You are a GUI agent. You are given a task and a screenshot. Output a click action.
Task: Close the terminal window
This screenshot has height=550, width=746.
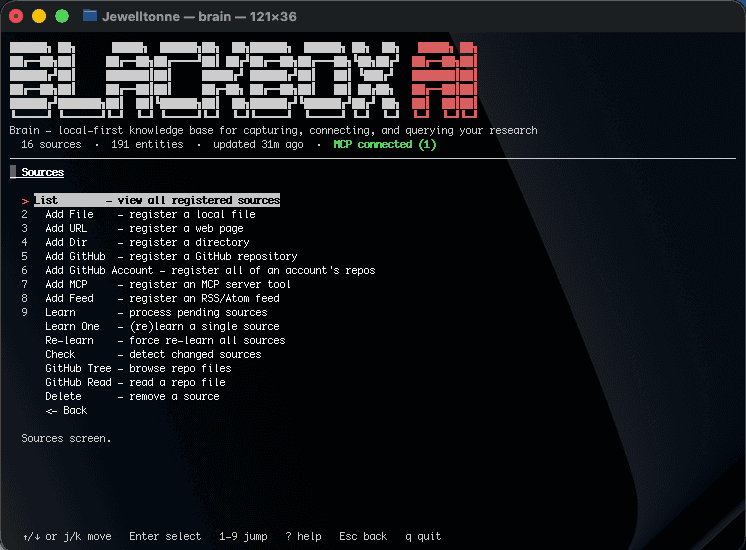[x=16, y=17]
